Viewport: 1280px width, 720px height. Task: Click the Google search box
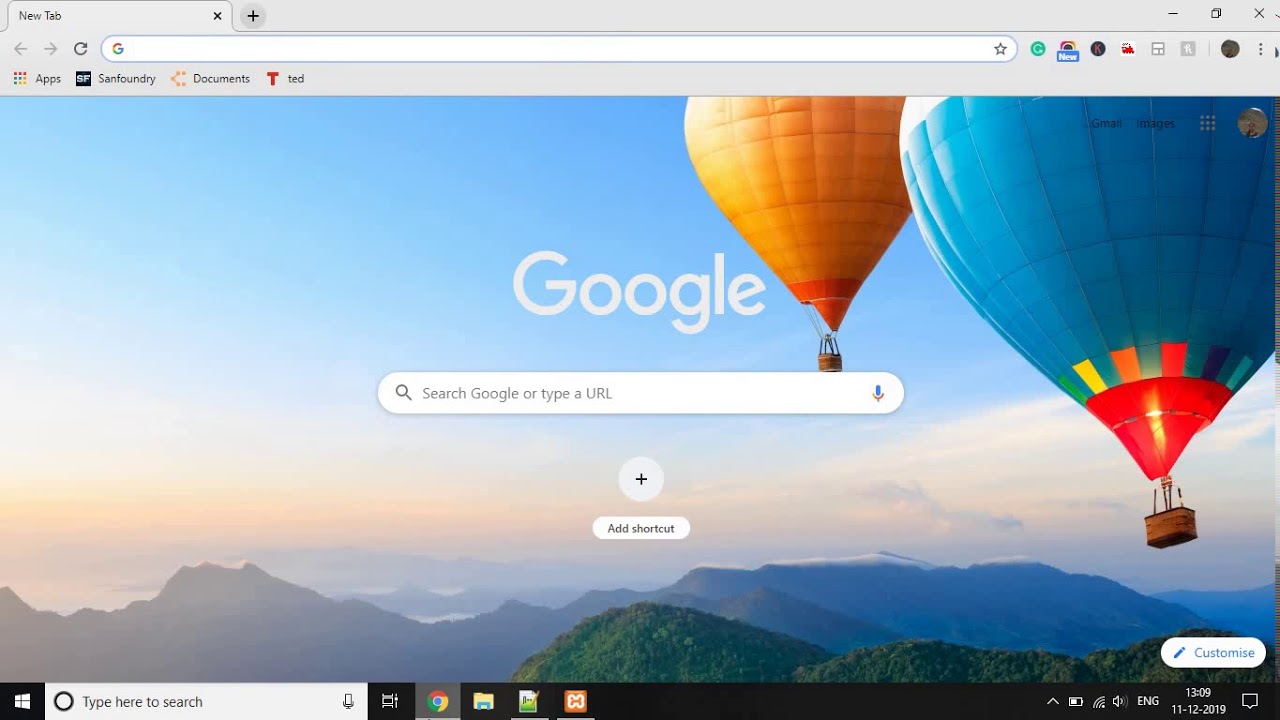[x=641, y=393]
